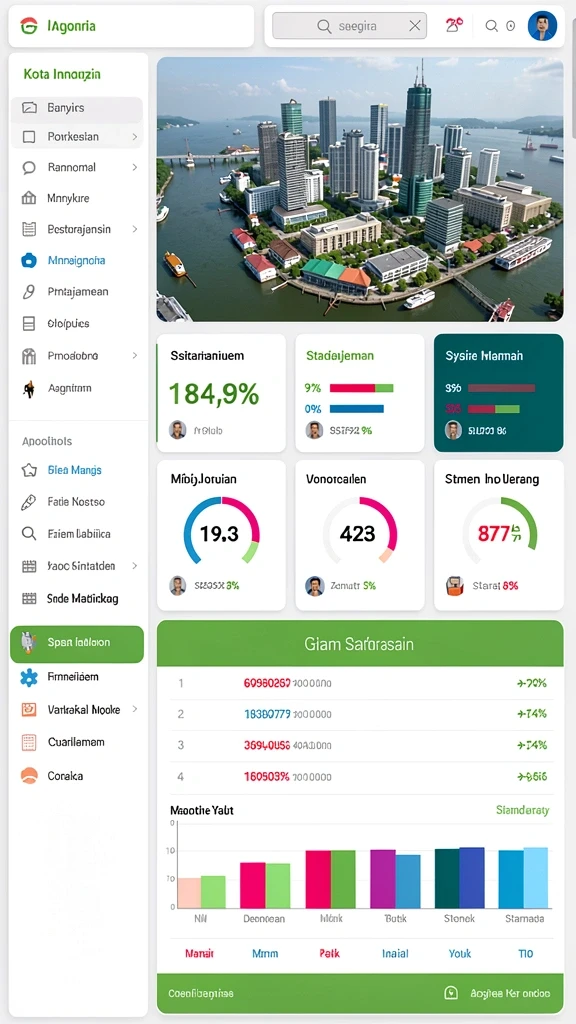The image size is (576, 1024).
Task: Switch to the Mnm chart tab
Action: 265,953
